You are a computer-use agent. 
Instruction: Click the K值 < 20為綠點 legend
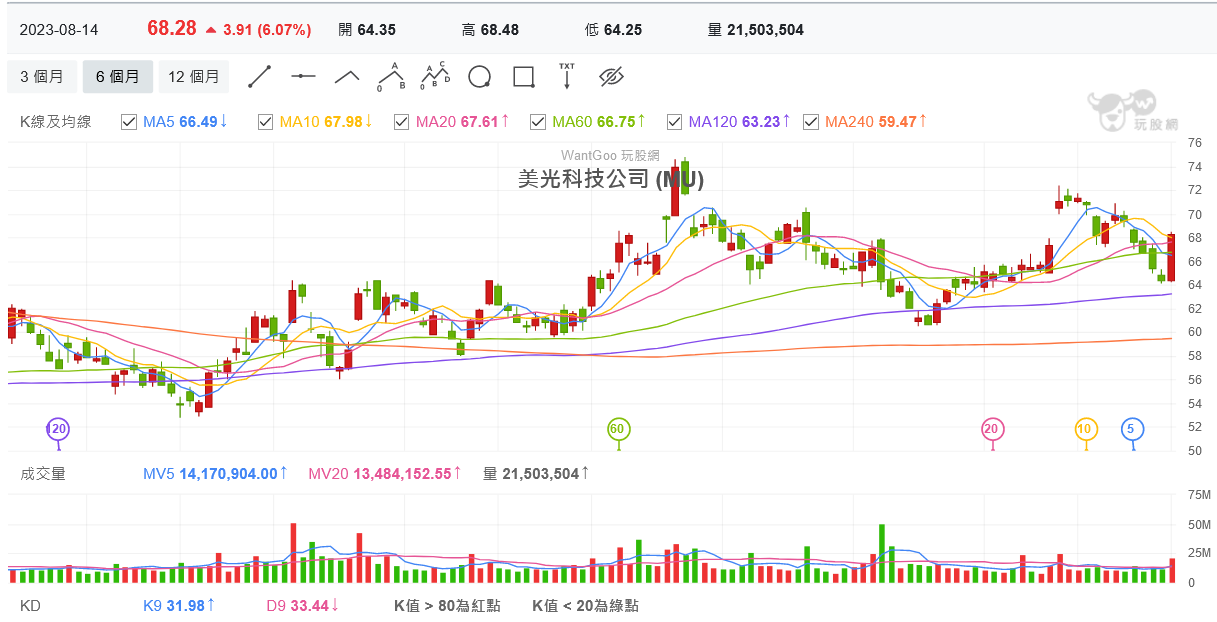[x=585, y=605]
